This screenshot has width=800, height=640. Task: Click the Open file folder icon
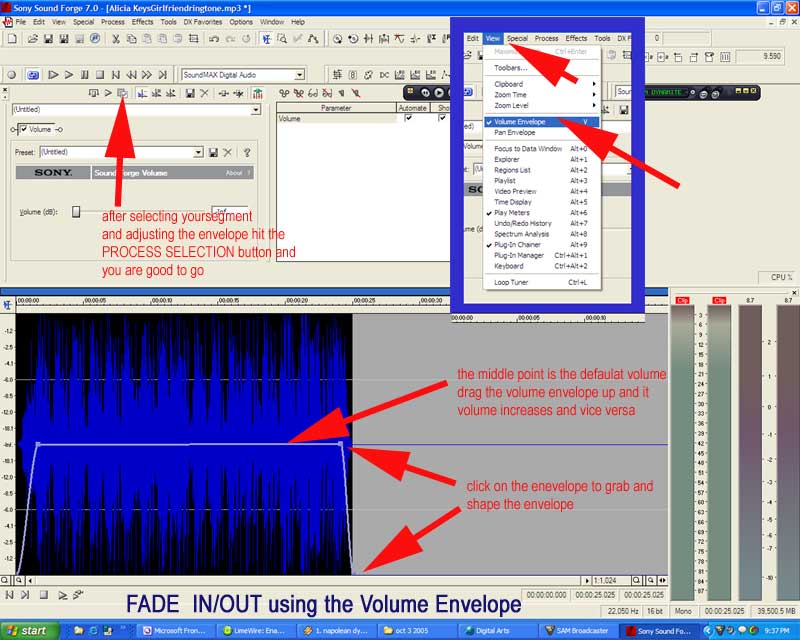point(32,39)
